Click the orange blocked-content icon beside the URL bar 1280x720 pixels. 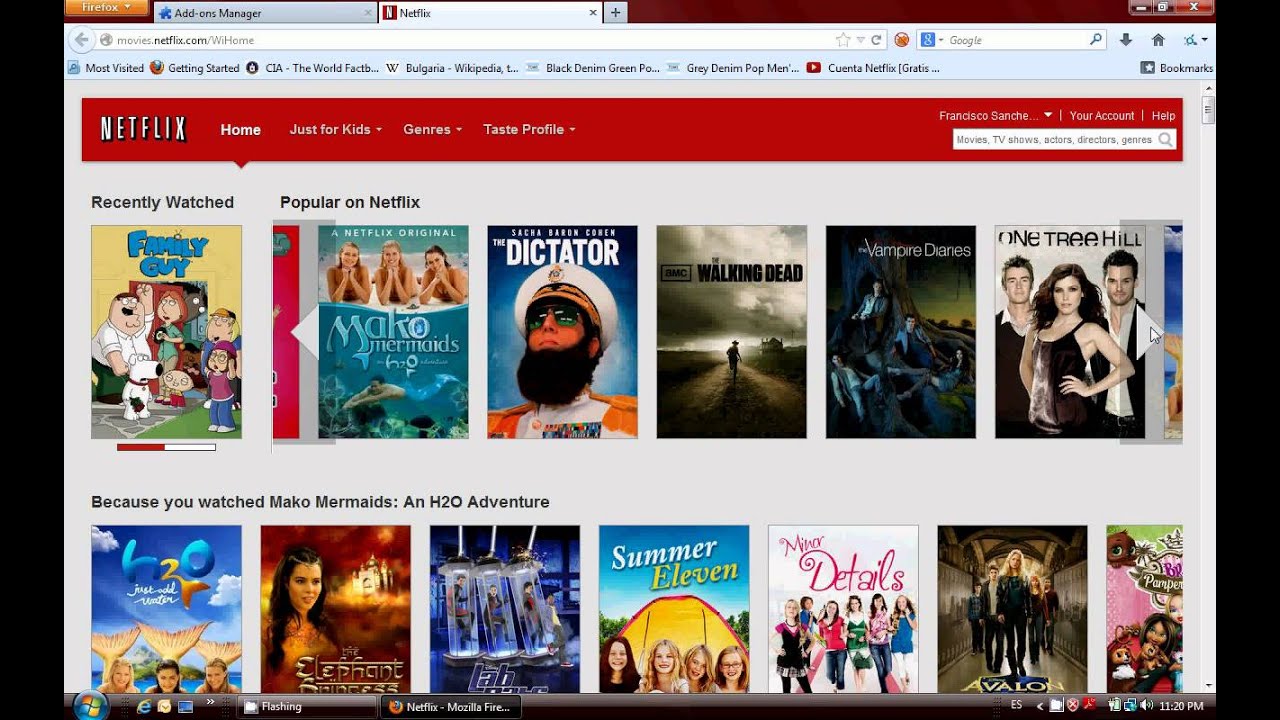pyautogui.click(x=902, y=40)
